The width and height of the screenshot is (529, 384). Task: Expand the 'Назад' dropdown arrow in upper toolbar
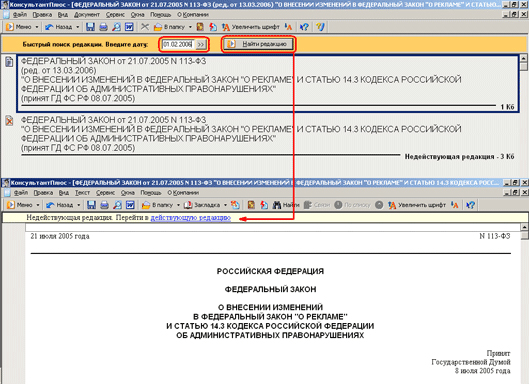[x=78, y=27]
